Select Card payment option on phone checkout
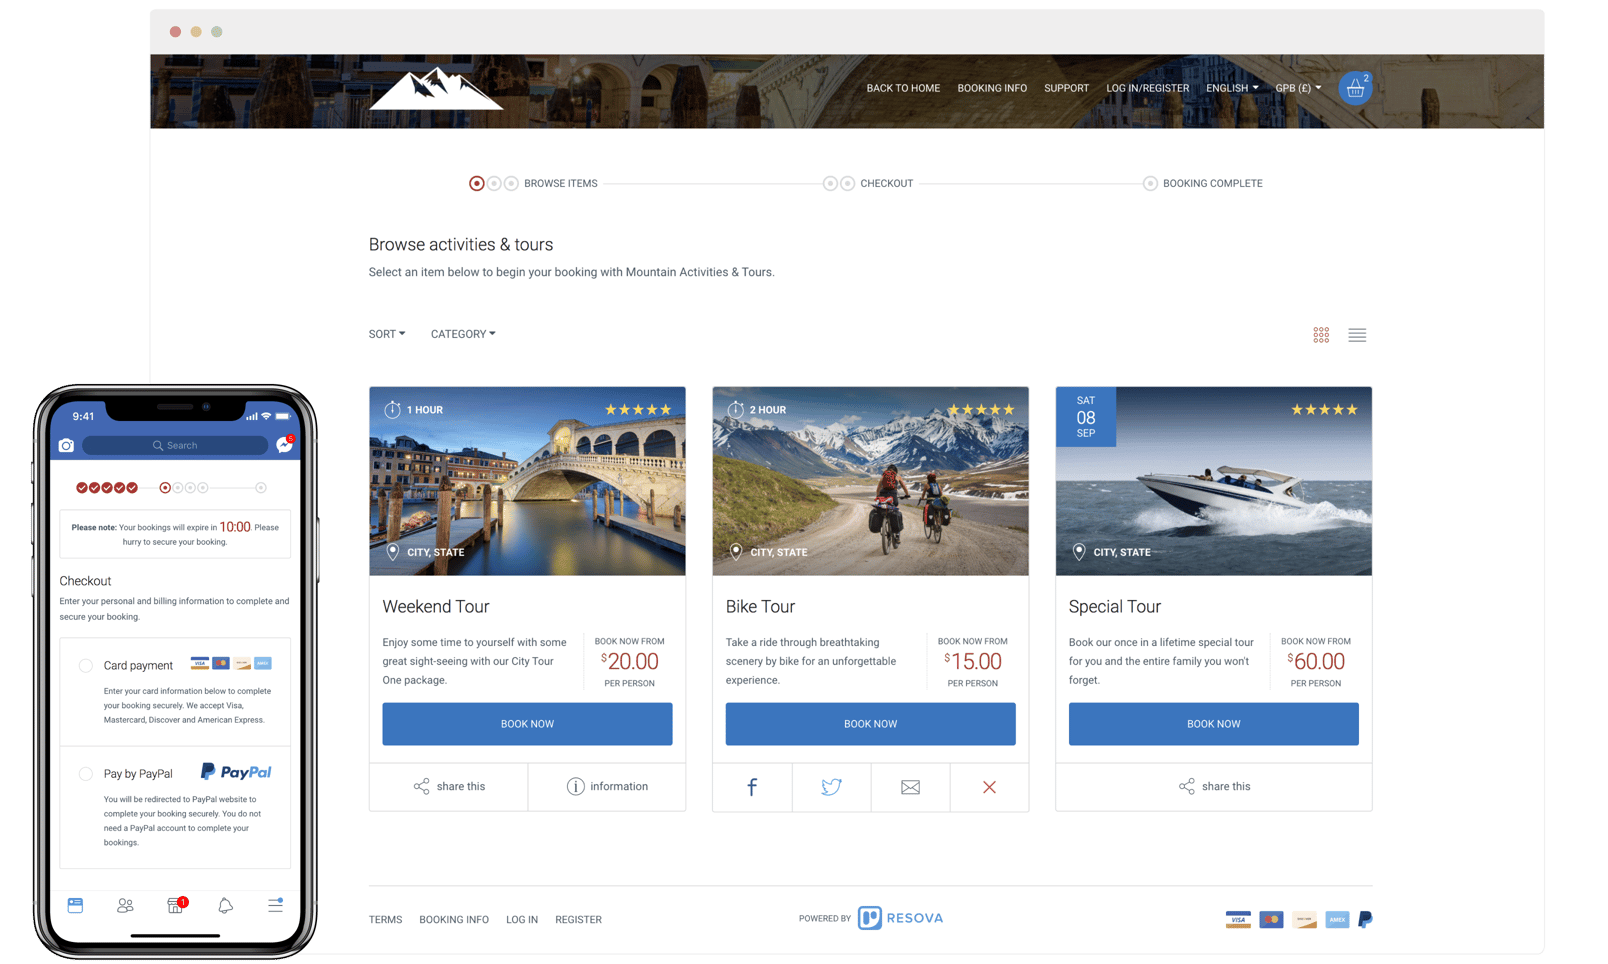Image resolution: width=1608 pixels, height=964 pixels. pos(86,665)
